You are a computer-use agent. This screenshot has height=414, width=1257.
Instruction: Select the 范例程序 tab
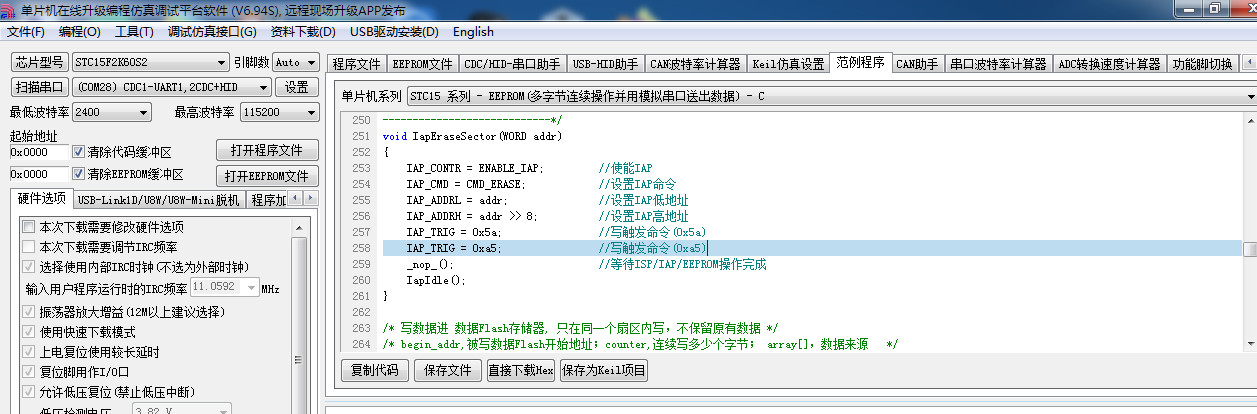(860, 62)
